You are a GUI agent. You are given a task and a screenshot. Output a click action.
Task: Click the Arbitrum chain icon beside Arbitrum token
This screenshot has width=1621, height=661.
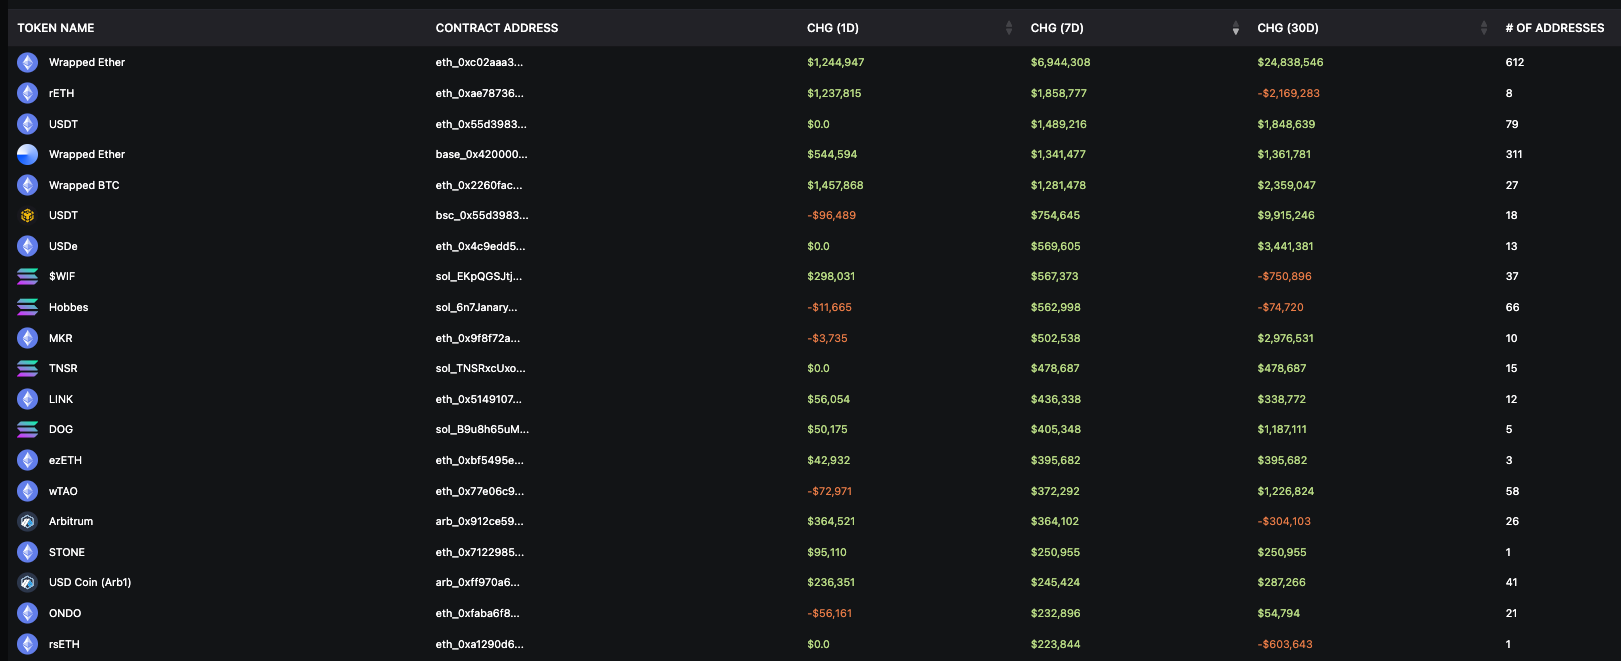pos(28,521)
